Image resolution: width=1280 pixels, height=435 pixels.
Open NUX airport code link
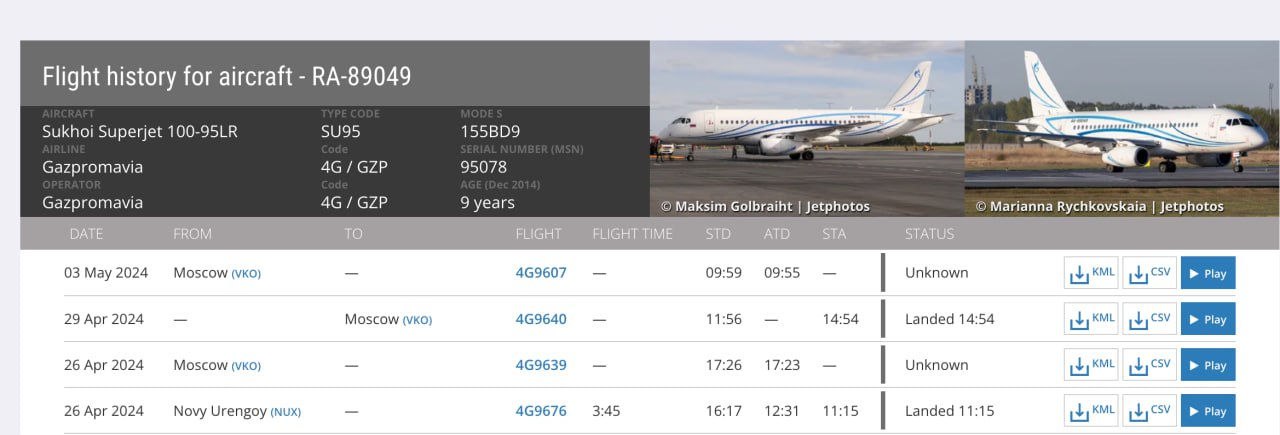285,412
